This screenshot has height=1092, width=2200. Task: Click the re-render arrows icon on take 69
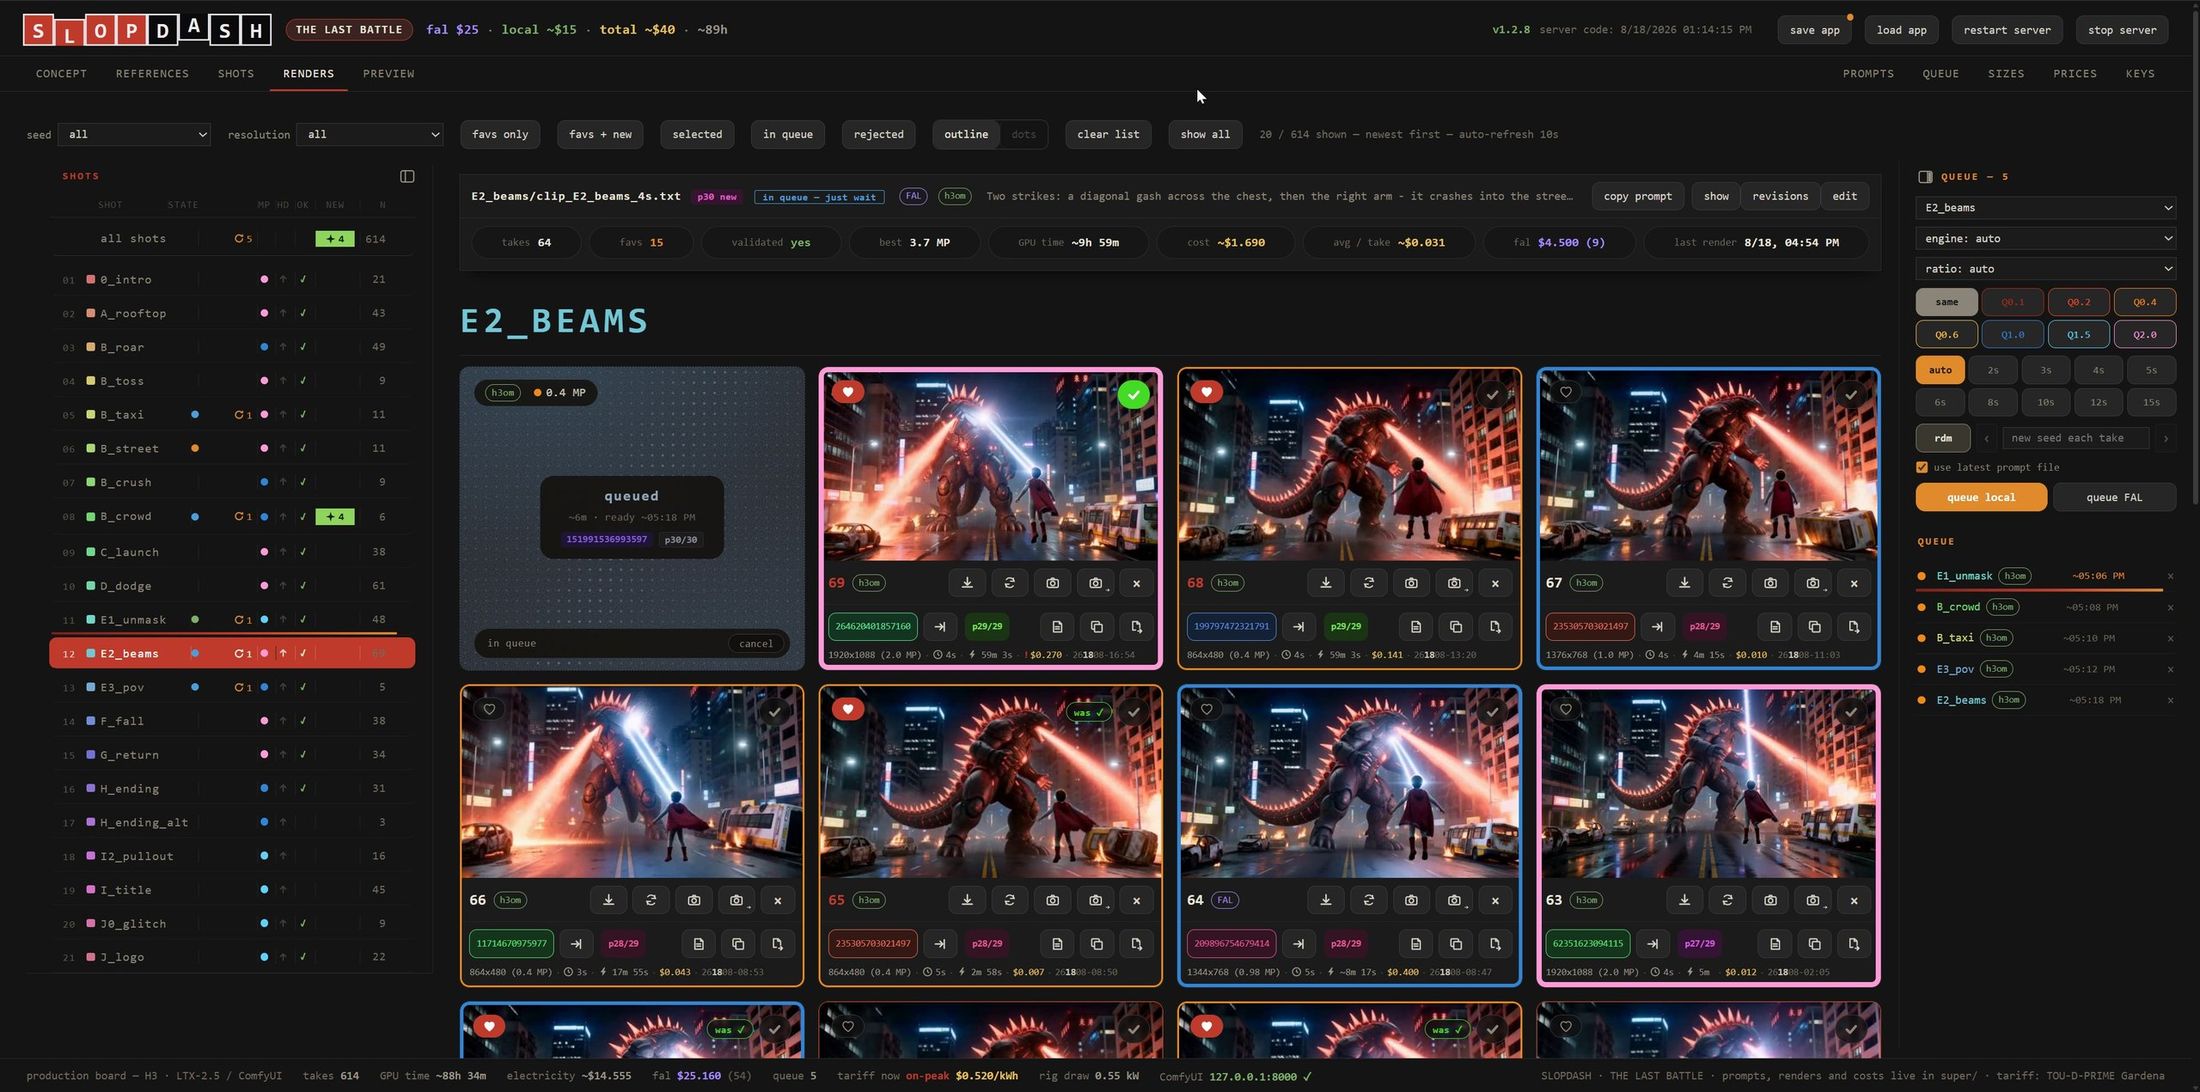pyautogui.click(x=1010, y=583)
